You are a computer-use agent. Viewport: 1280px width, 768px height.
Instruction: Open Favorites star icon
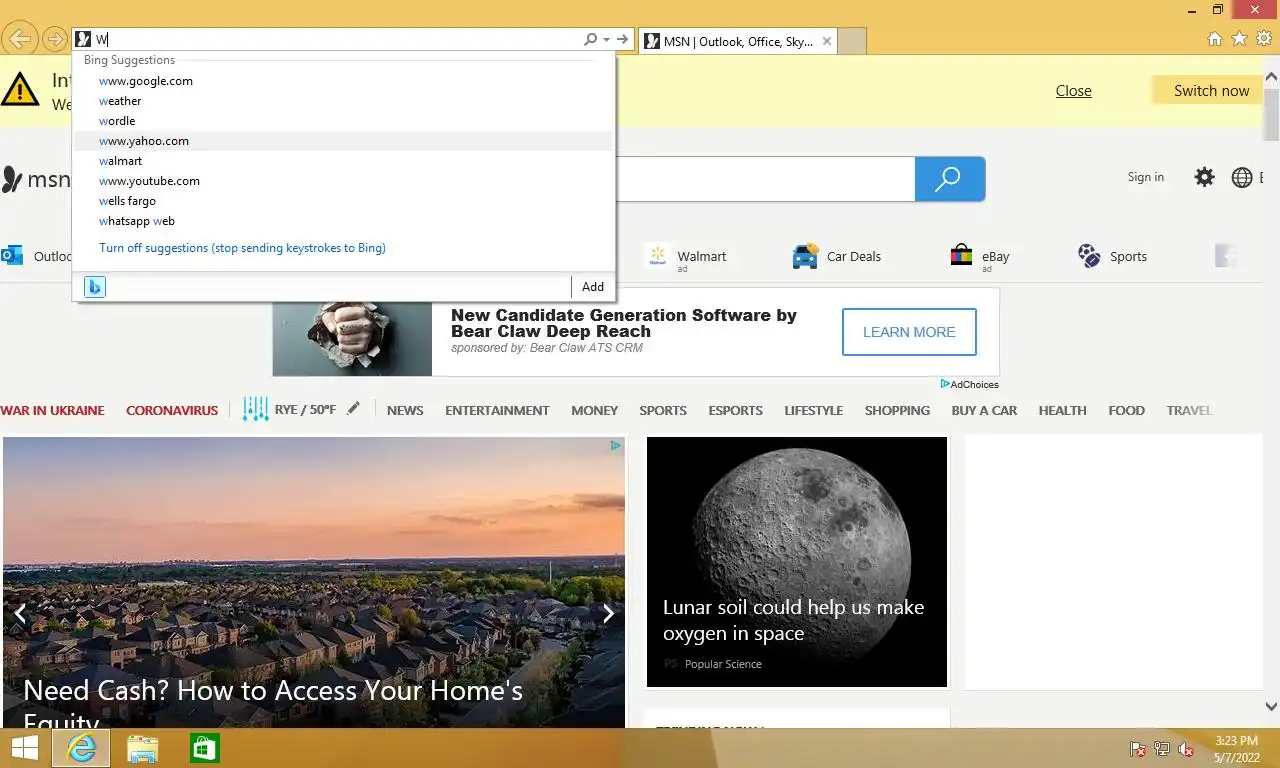1239,39
